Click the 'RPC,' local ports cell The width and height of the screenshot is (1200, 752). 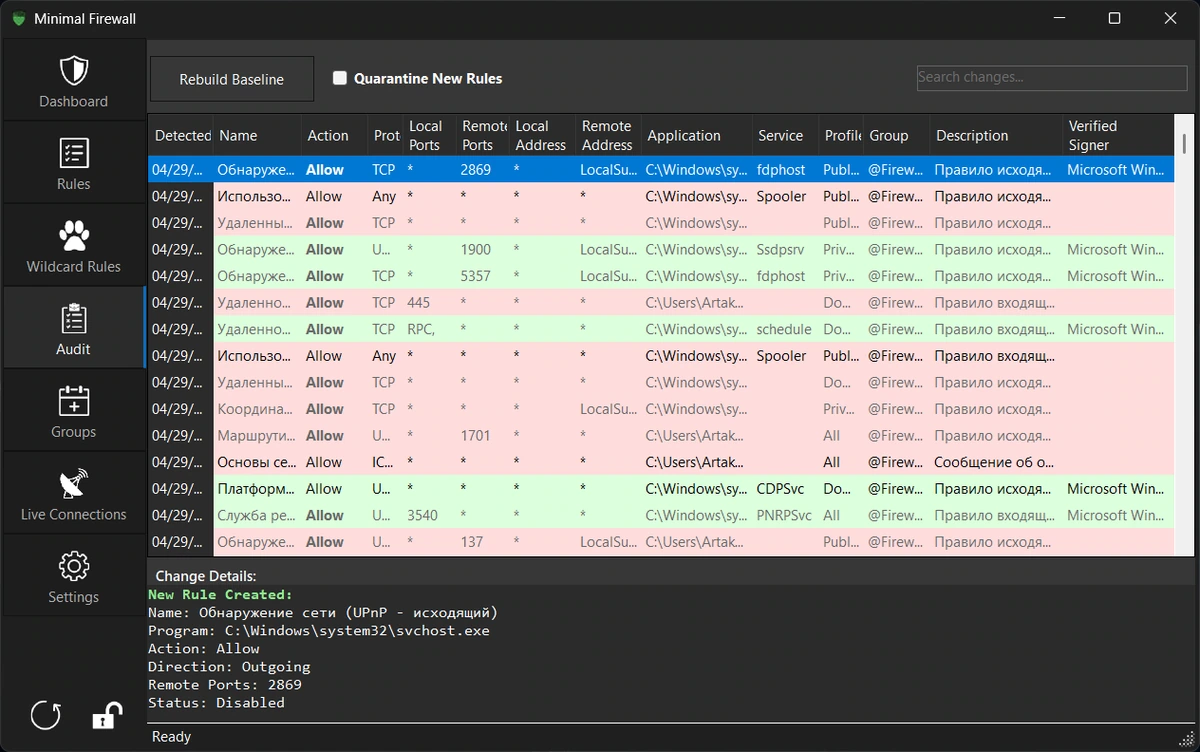coord(429,329)
